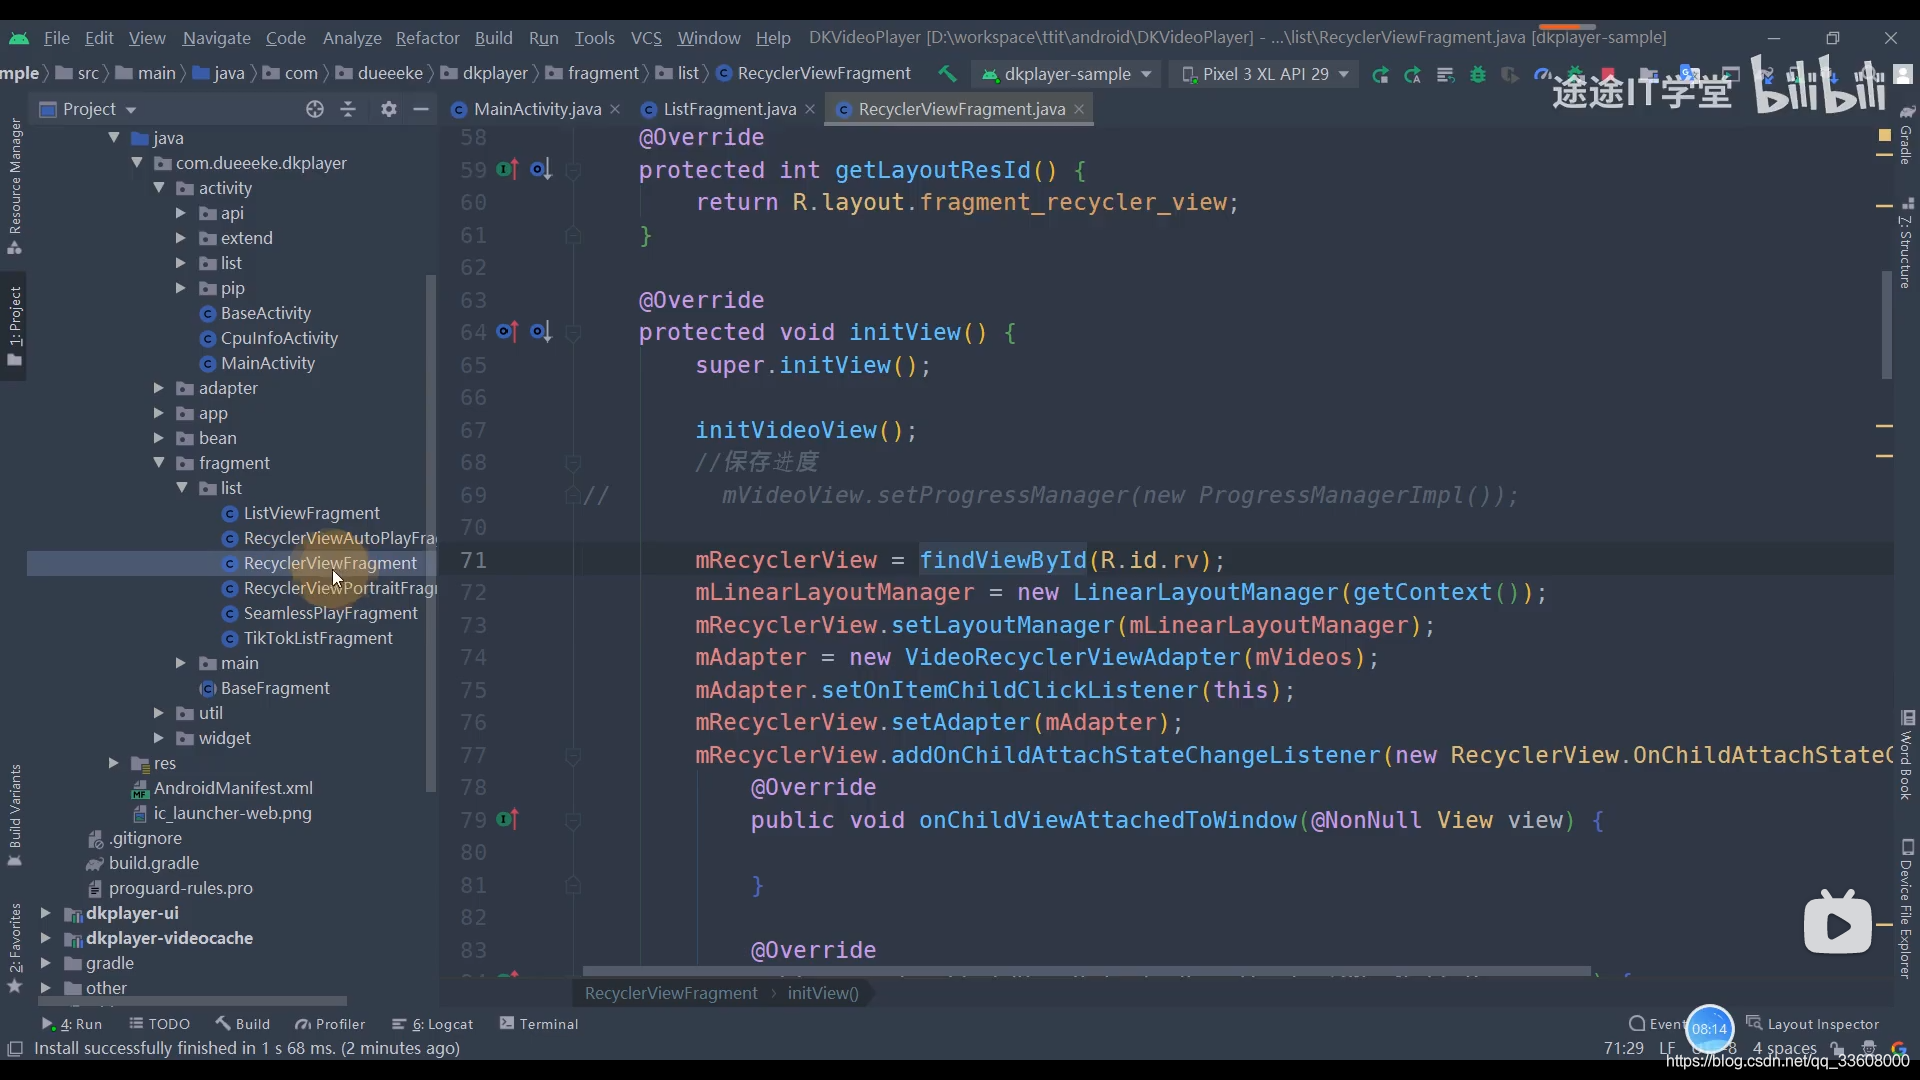The width and height of the screenshot is (1920, 1080).
Task: Click the Apply Code Changes icon
Action: point(1445,75)
